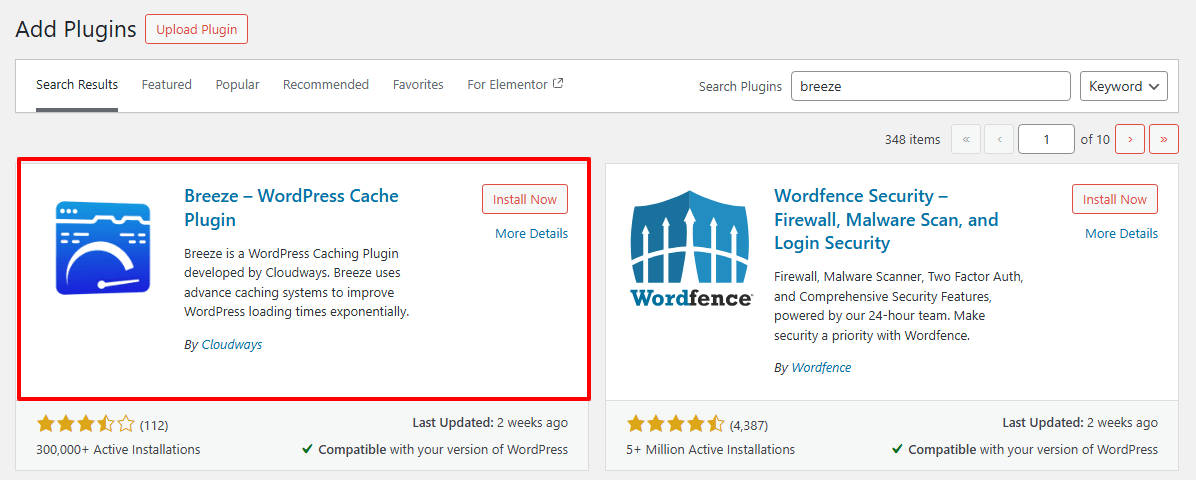The width and height of the screenshot is (1196, 480).
Task: Install the Wordfence Security plugin
Action: [1115, 199]
